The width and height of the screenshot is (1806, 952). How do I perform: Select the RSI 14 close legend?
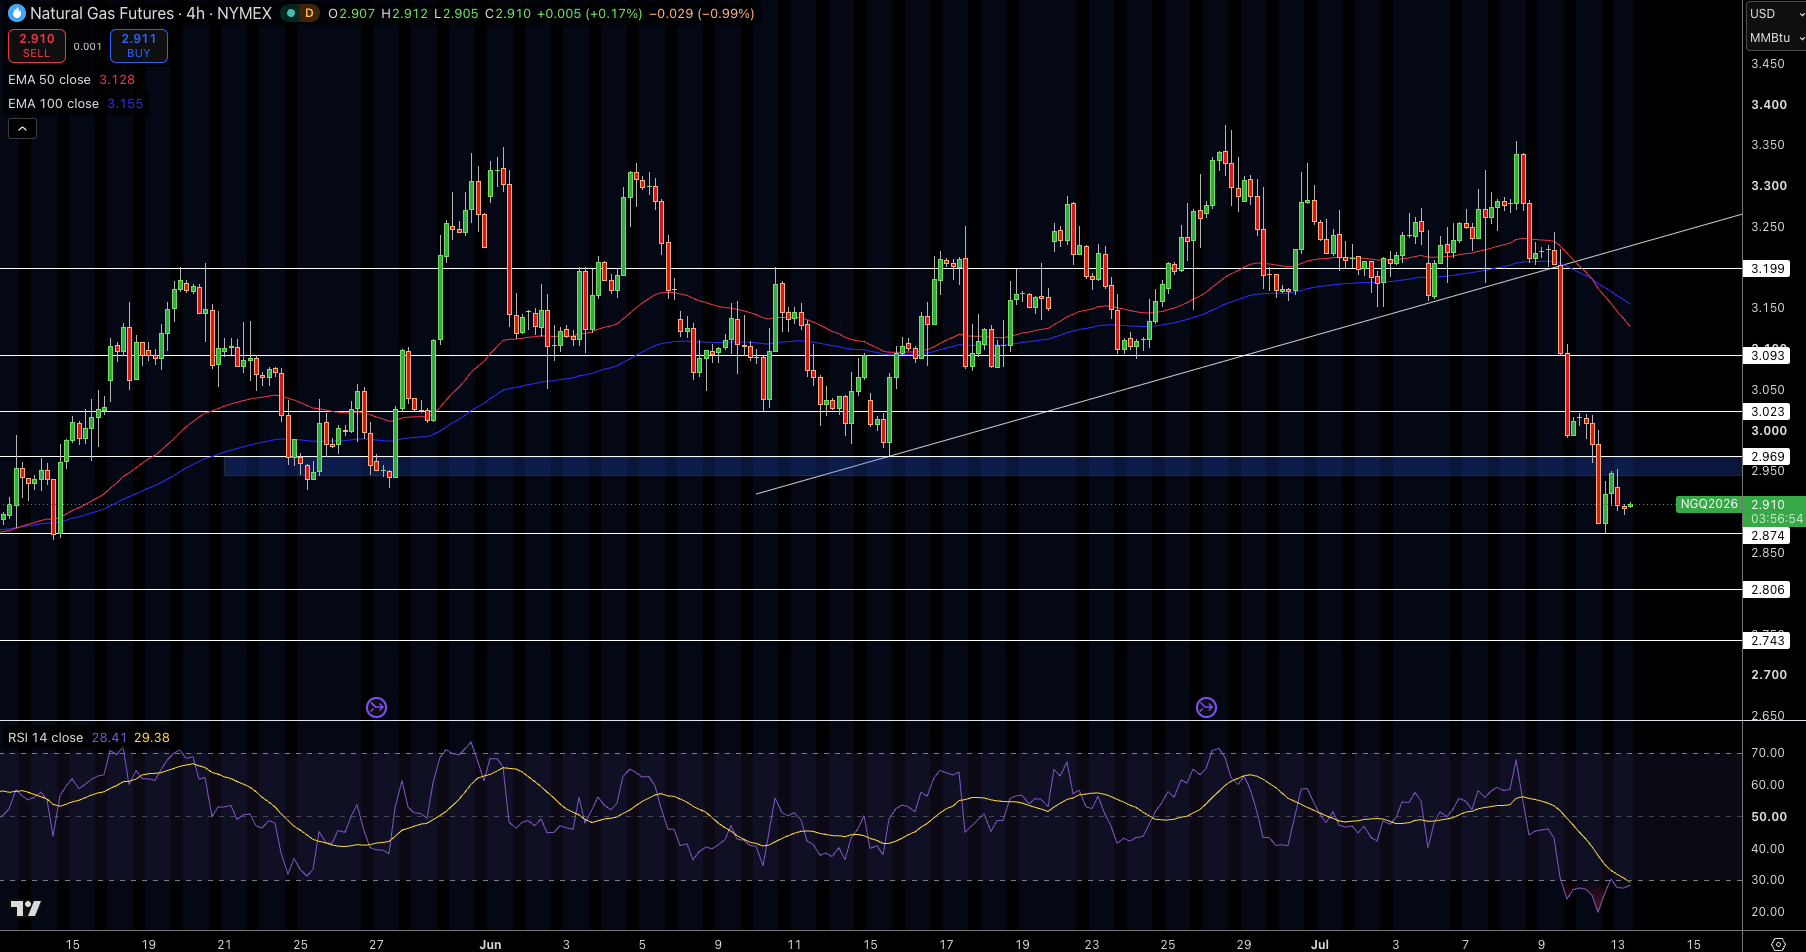pyautogui.click(x=45, y=738)
